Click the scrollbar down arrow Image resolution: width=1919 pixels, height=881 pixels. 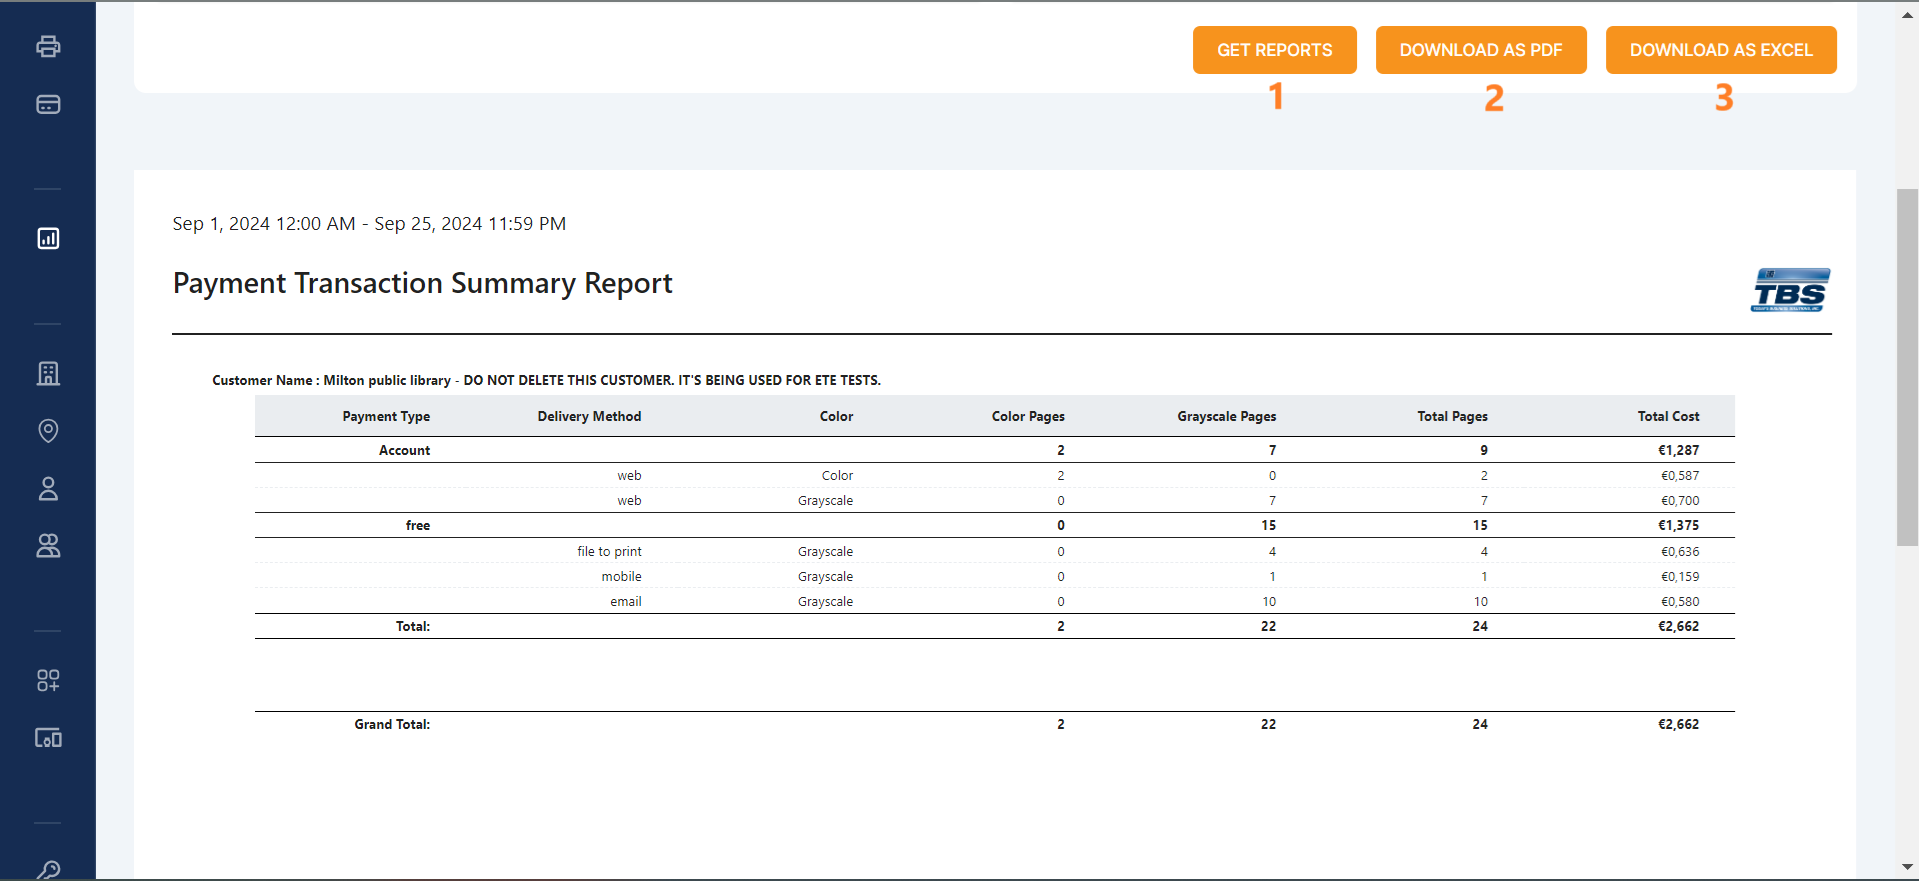[x=1908, y=867]
